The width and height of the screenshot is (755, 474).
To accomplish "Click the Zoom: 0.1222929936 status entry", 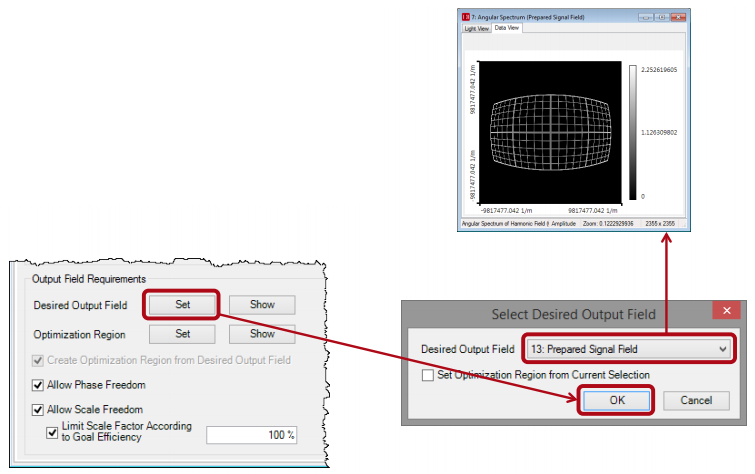I will [x=608, y=224].
